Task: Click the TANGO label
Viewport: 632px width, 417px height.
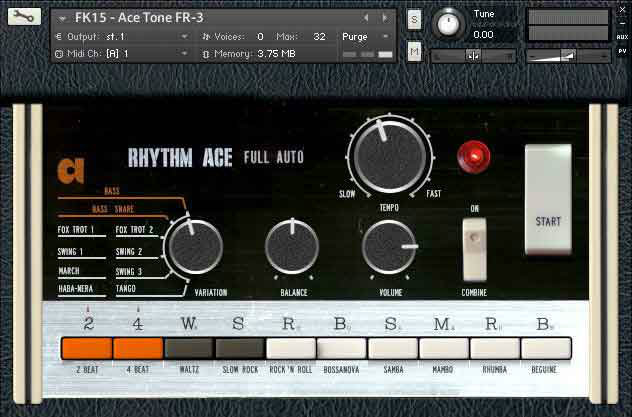Action: pos(126,288)
